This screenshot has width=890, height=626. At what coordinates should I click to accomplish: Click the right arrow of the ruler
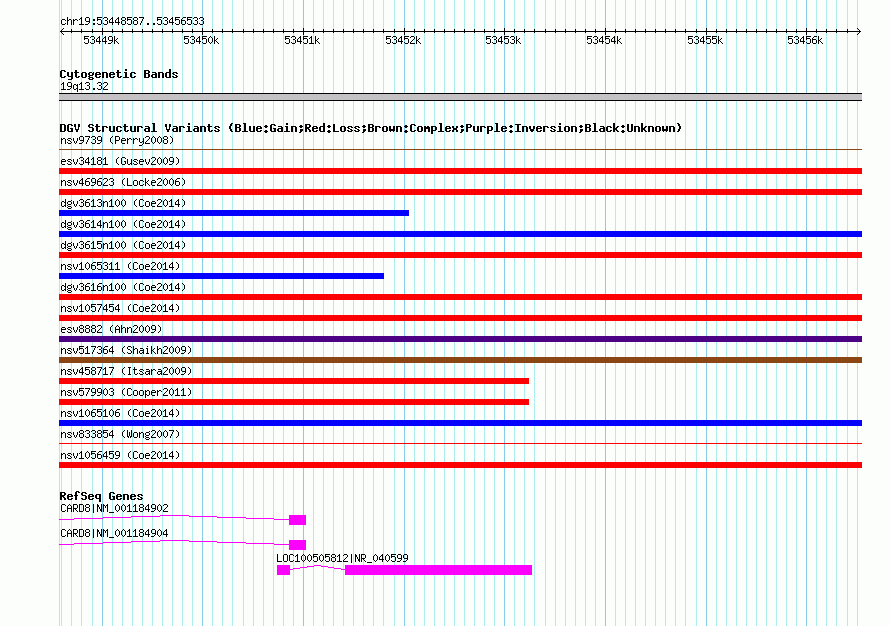click(859, 32)
